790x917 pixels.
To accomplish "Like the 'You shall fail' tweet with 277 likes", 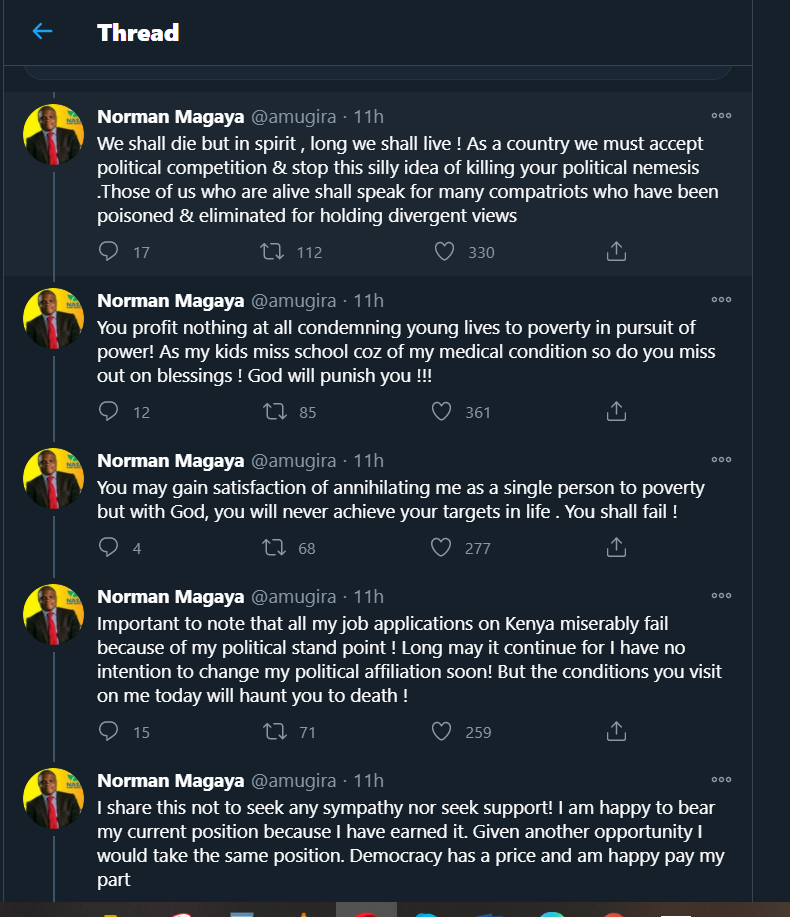I will (441, 547).
